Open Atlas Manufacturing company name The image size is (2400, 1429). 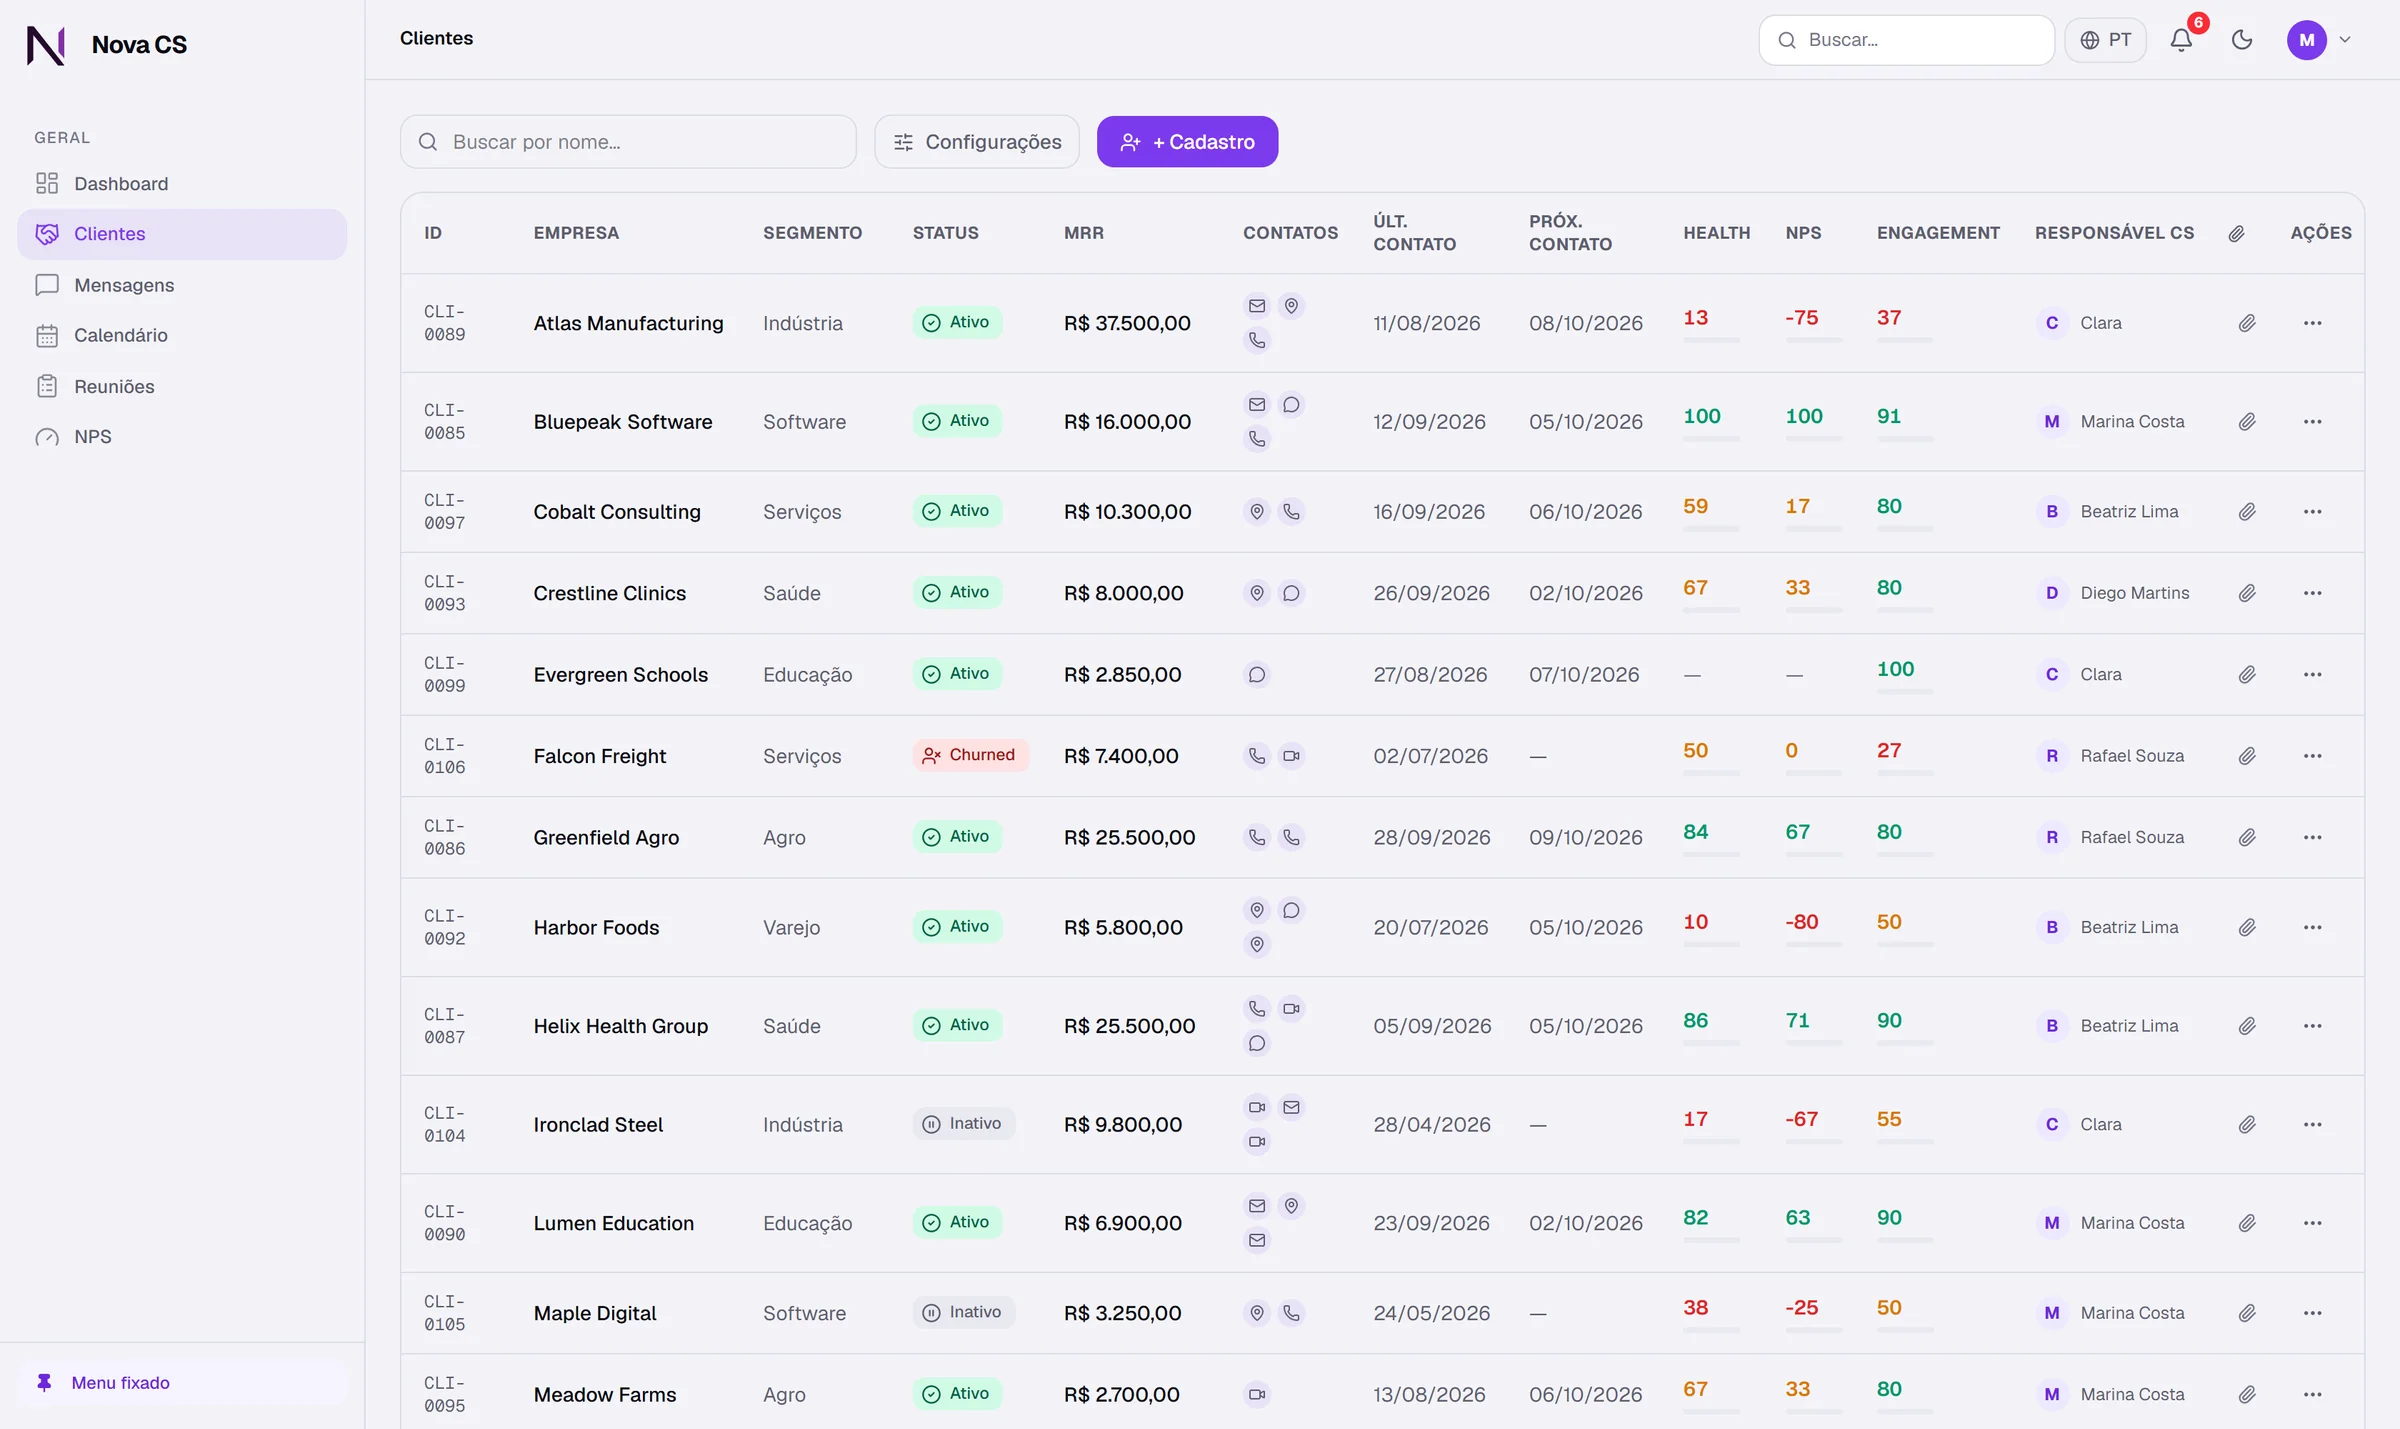[x=628, y=323]
